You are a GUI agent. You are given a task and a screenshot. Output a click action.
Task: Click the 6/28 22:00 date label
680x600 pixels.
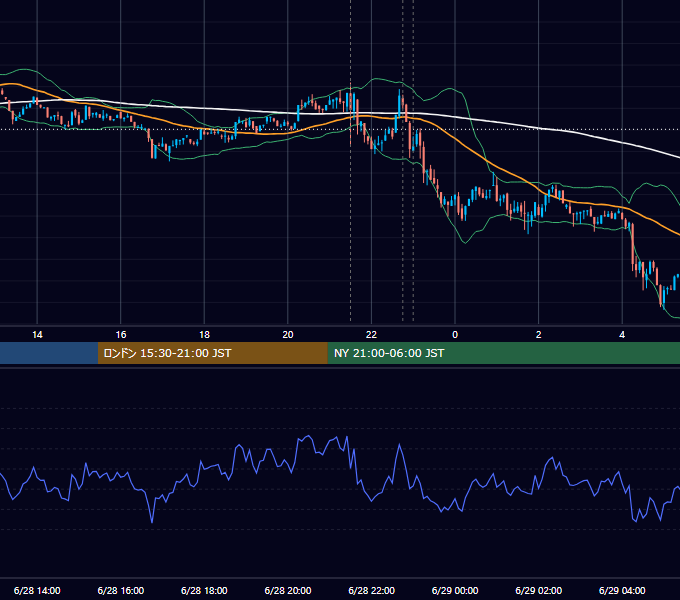click(x=372, y=590)
